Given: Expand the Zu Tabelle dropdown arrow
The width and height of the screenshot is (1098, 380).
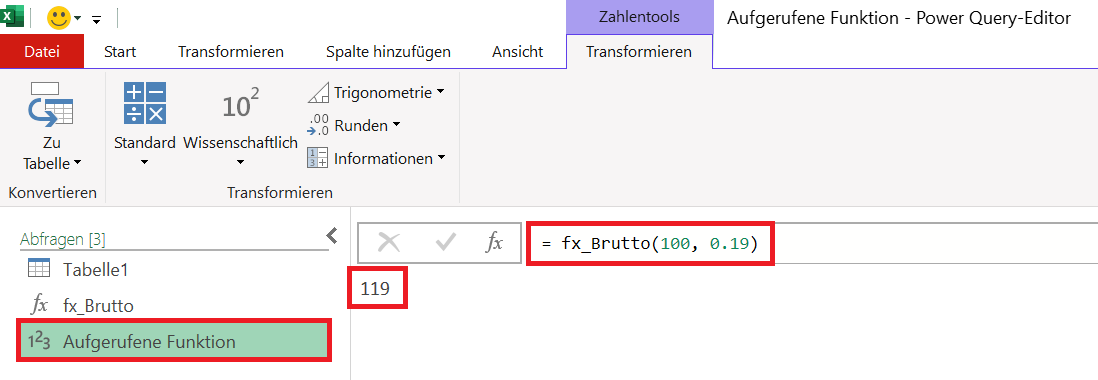Looking at the screenshot, I should 77,163.
